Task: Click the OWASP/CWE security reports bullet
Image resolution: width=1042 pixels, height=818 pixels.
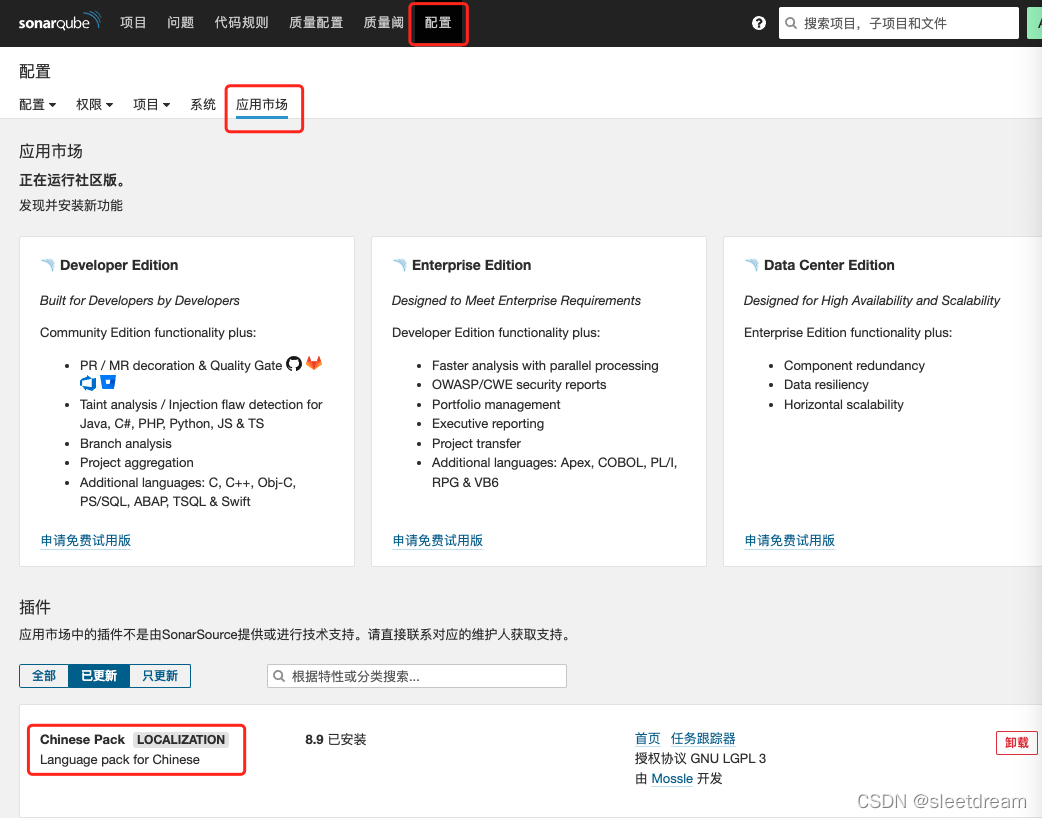Action: pyautogui.click(x=519, y=384)
